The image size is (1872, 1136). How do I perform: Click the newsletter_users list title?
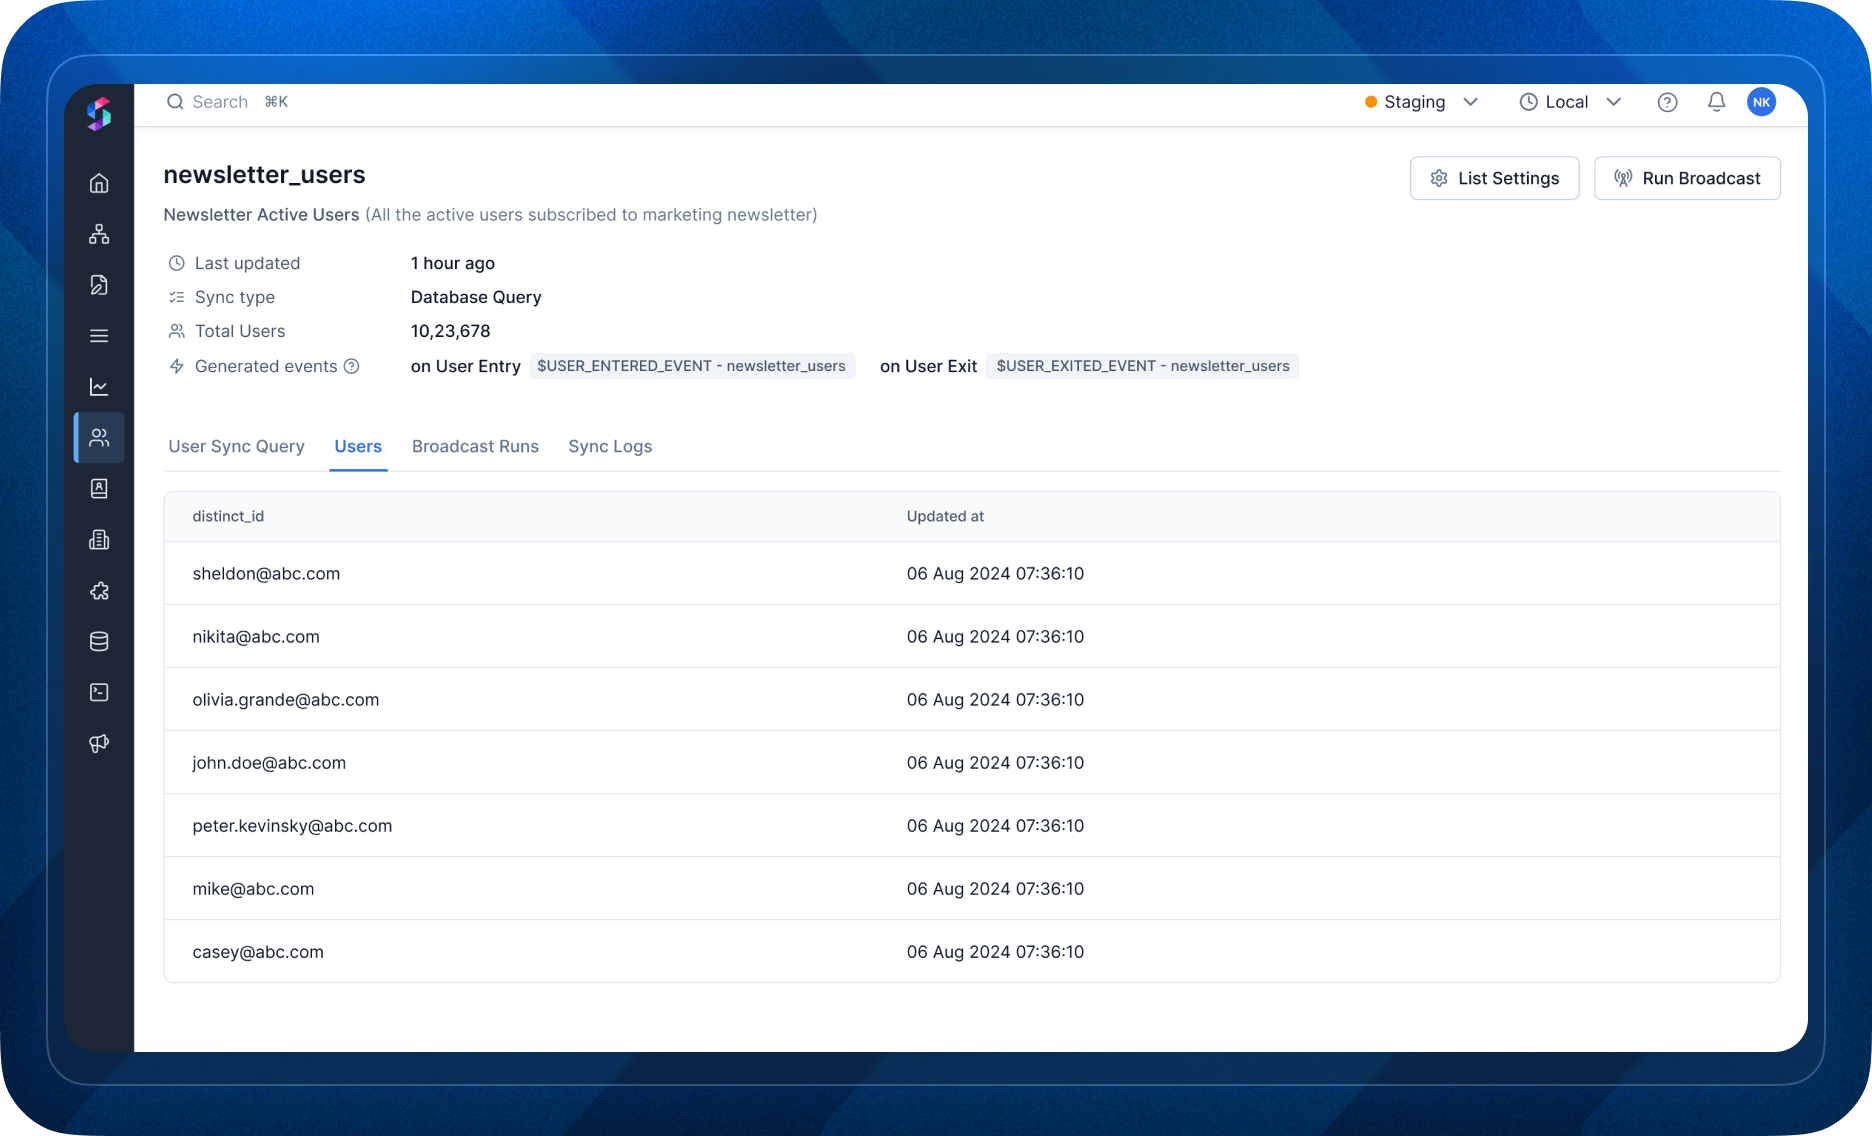pos(264,175)
